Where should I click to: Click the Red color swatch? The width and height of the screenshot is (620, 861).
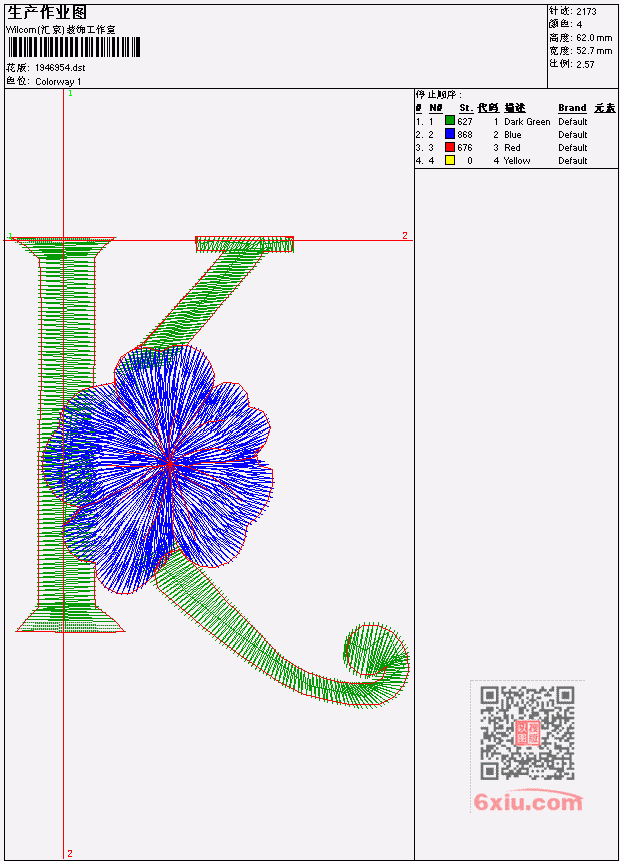[x=450, y=147]
